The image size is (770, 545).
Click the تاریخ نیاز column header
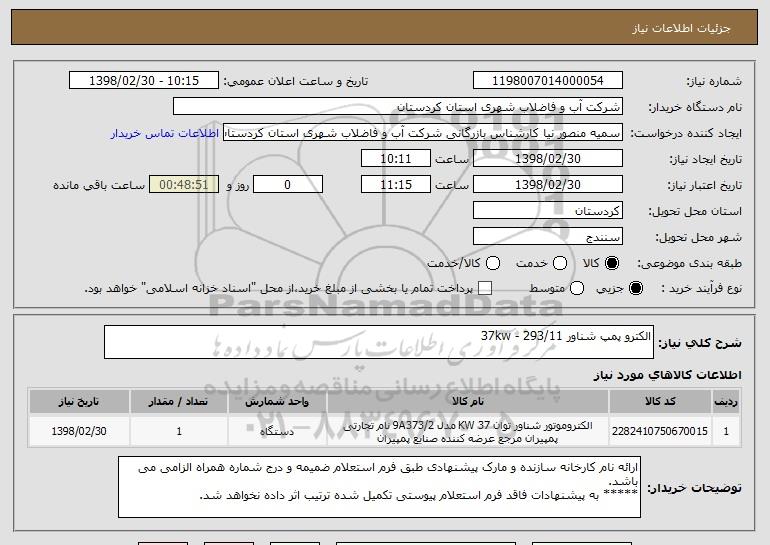[x=79, y=402]
